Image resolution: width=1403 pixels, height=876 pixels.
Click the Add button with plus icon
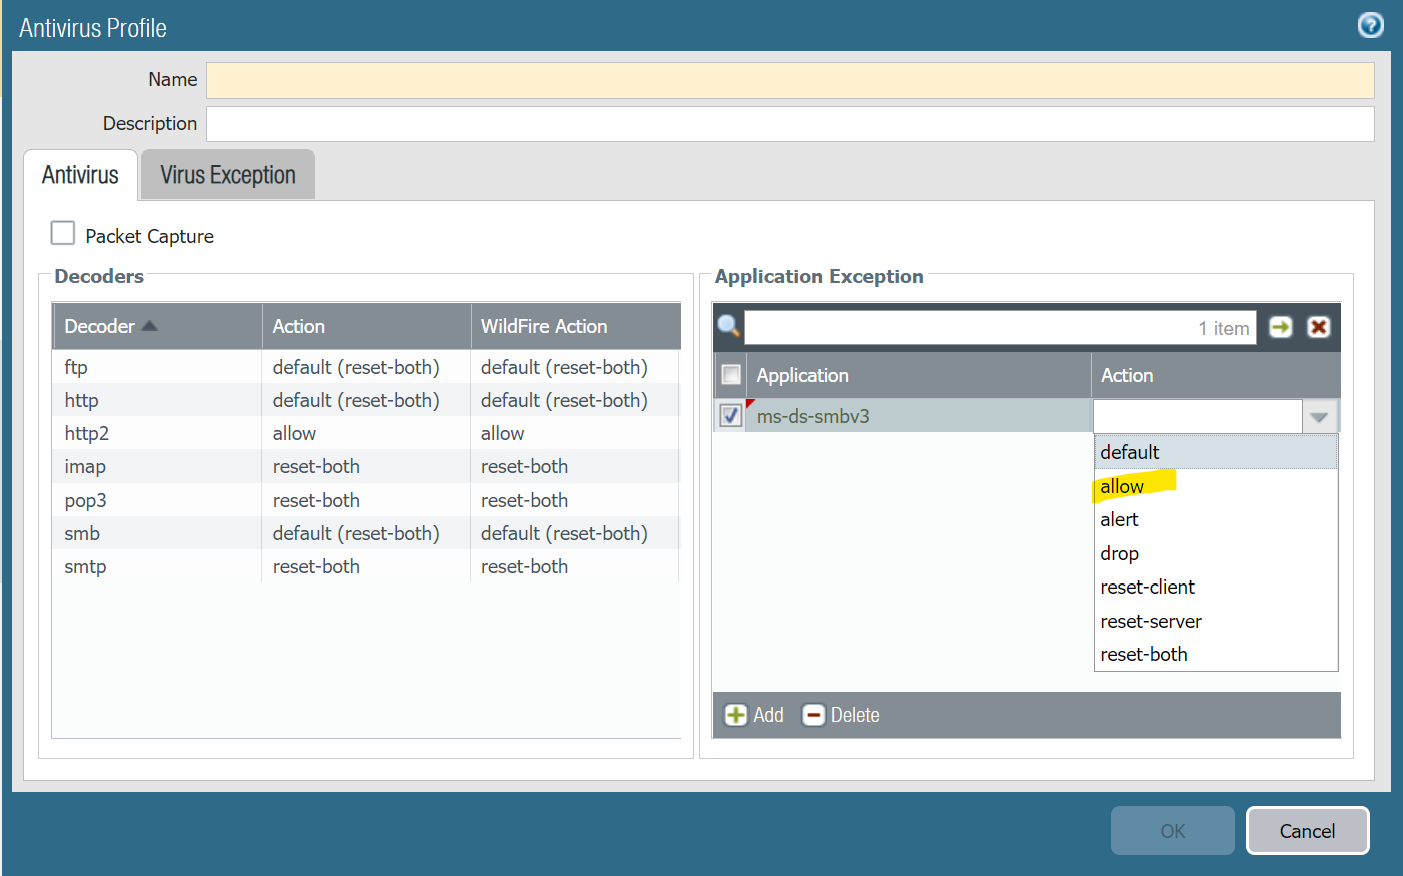754,715
